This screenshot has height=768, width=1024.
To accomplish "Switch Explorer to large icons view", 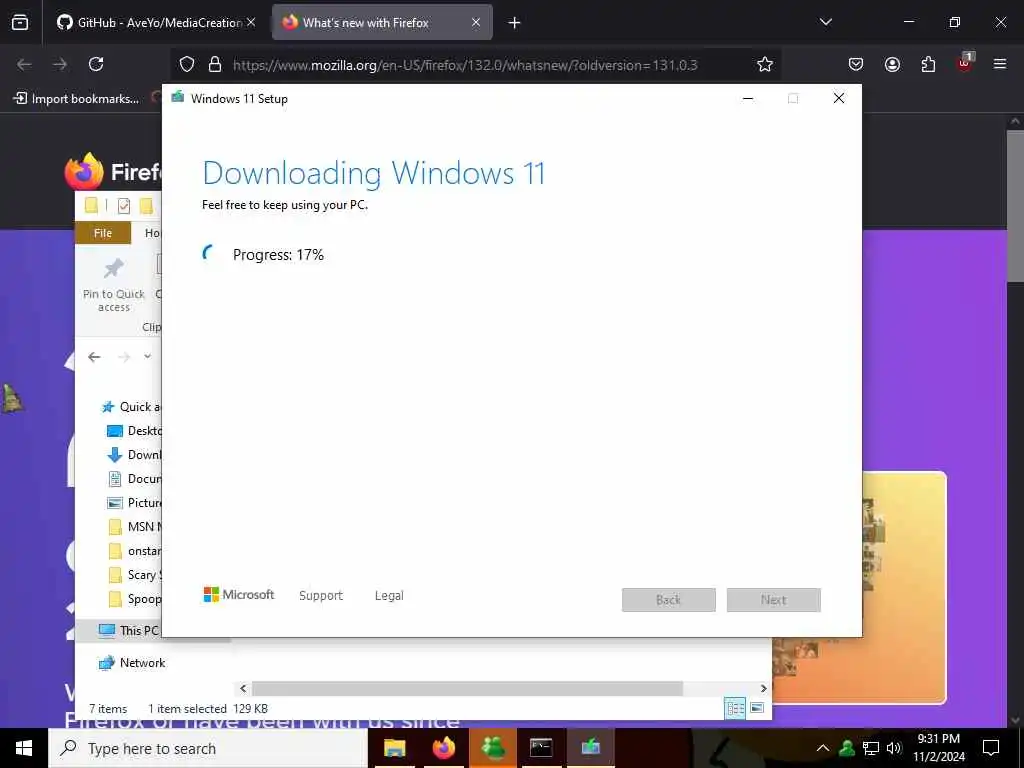I will [757, 708].
